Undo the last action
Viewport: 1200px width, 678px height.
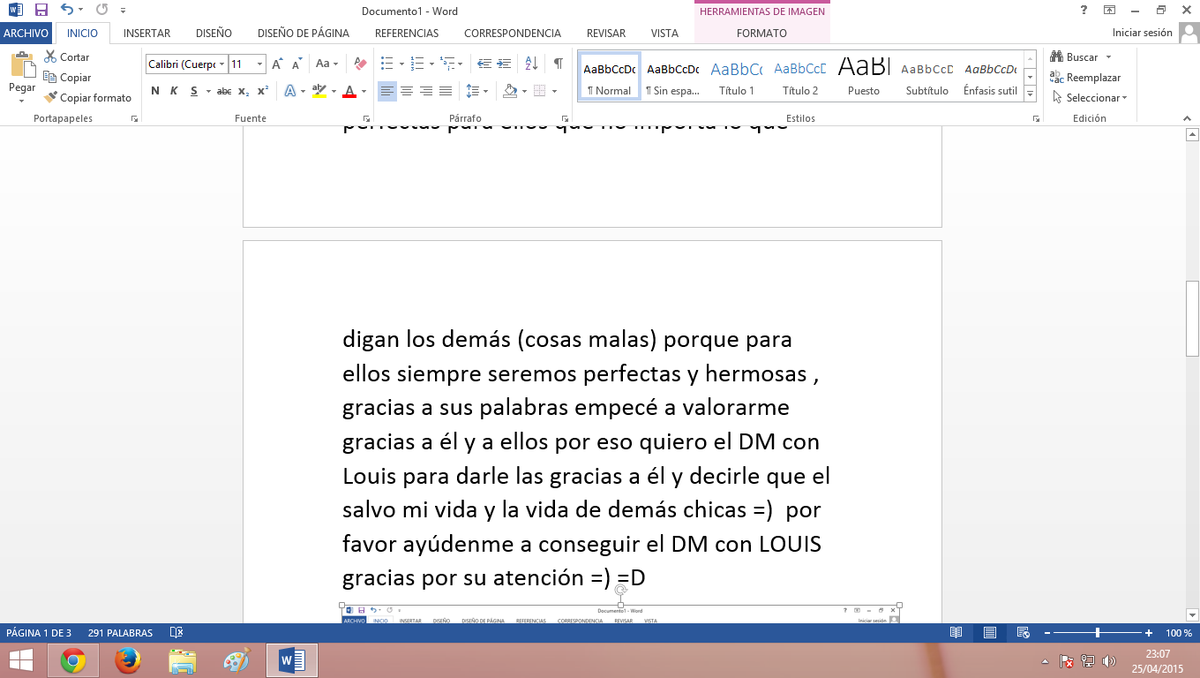coord(66,10)
